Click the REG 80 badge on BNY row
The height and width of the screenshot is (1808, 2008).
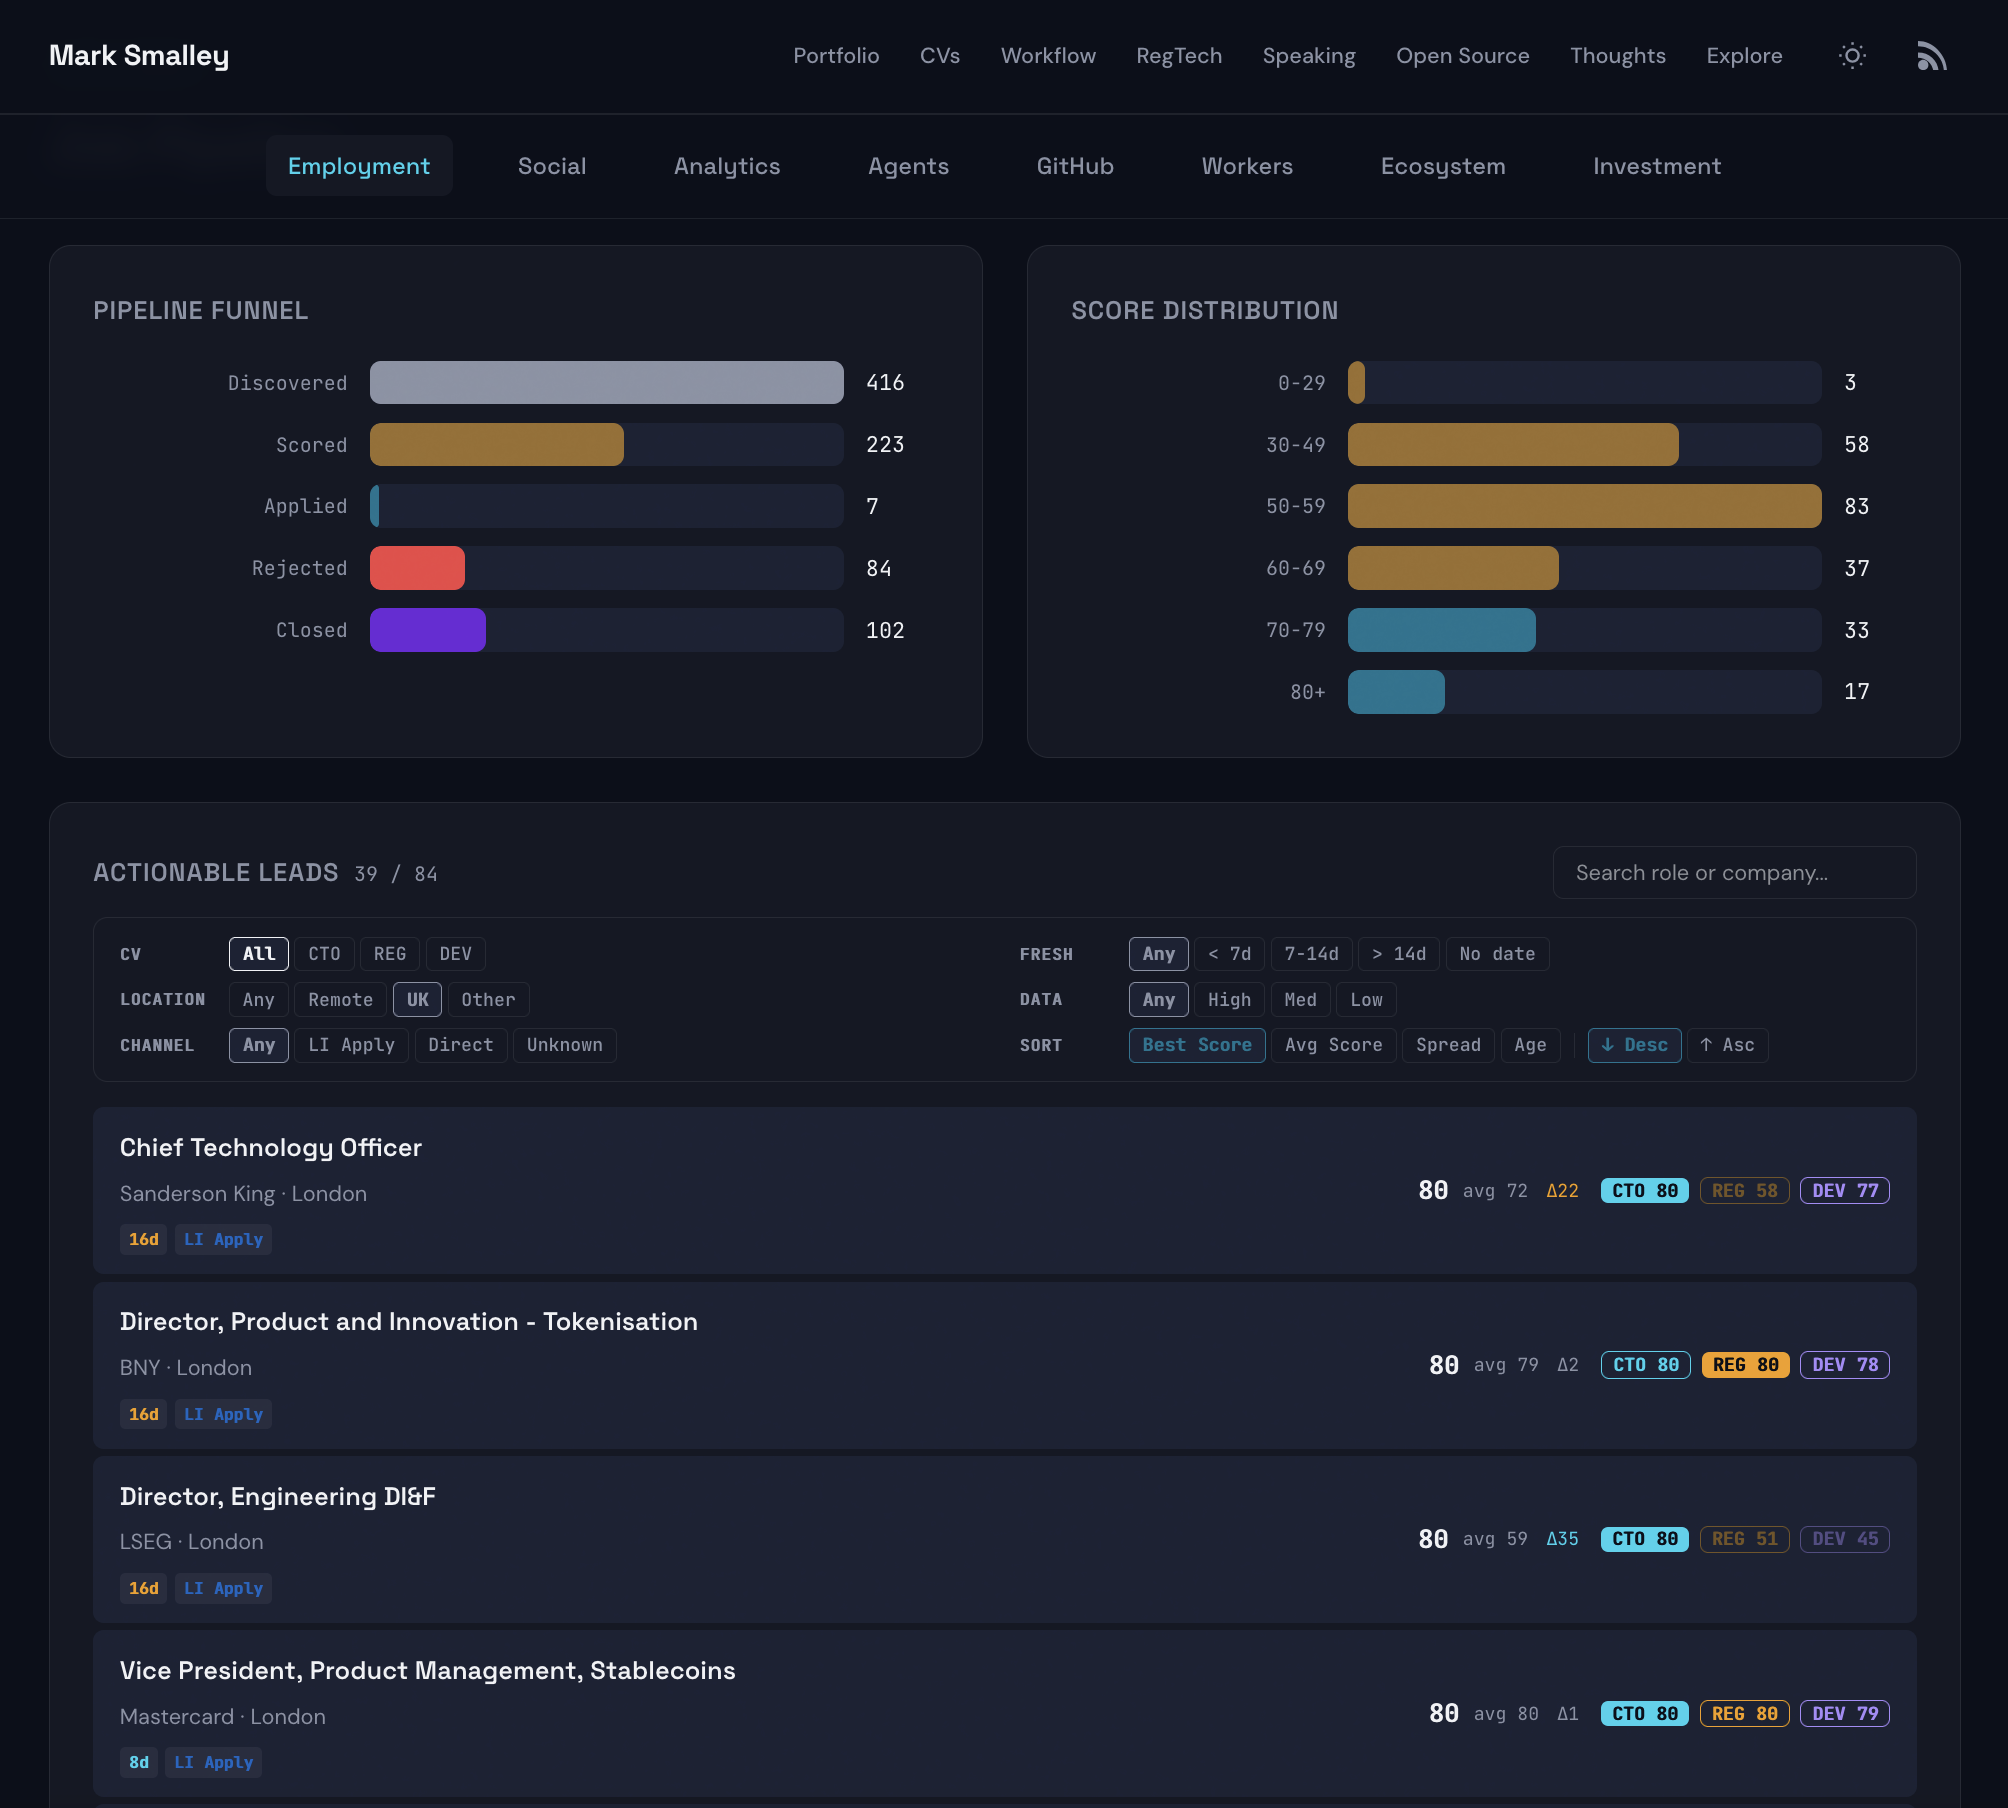click(1745, 1365)
